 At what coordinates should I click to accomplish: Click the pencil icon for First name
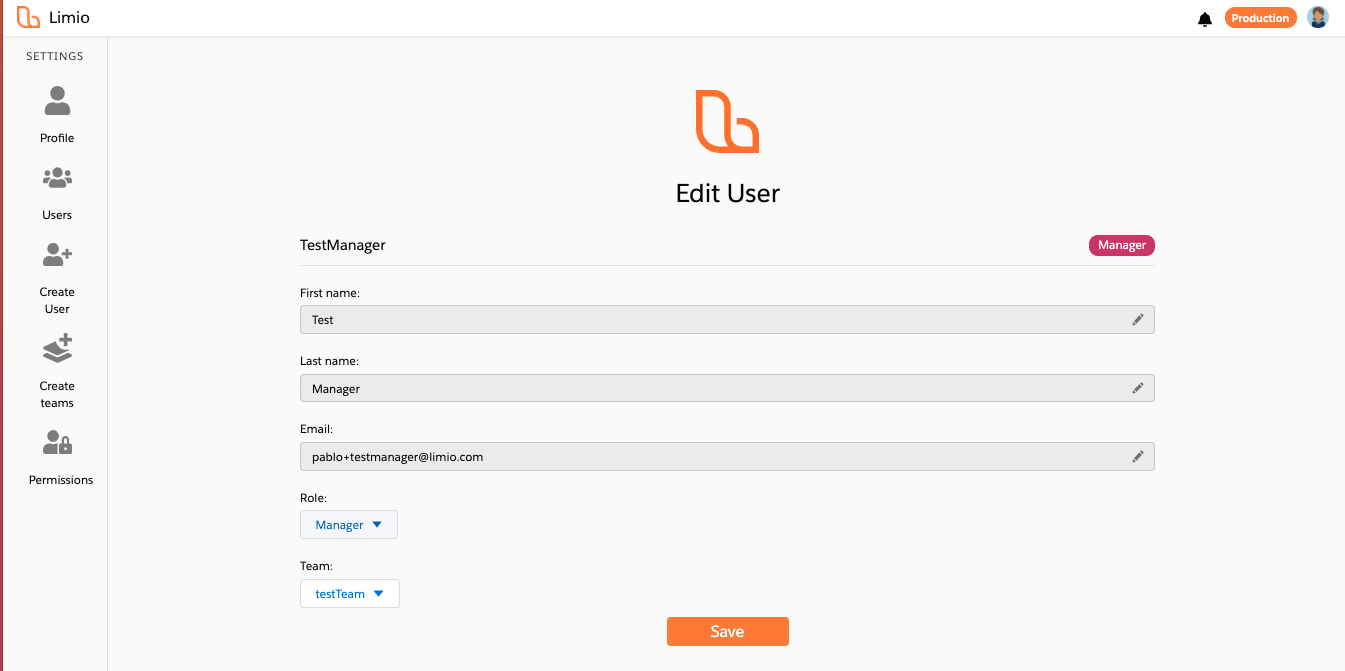(x=1137, y=320)
